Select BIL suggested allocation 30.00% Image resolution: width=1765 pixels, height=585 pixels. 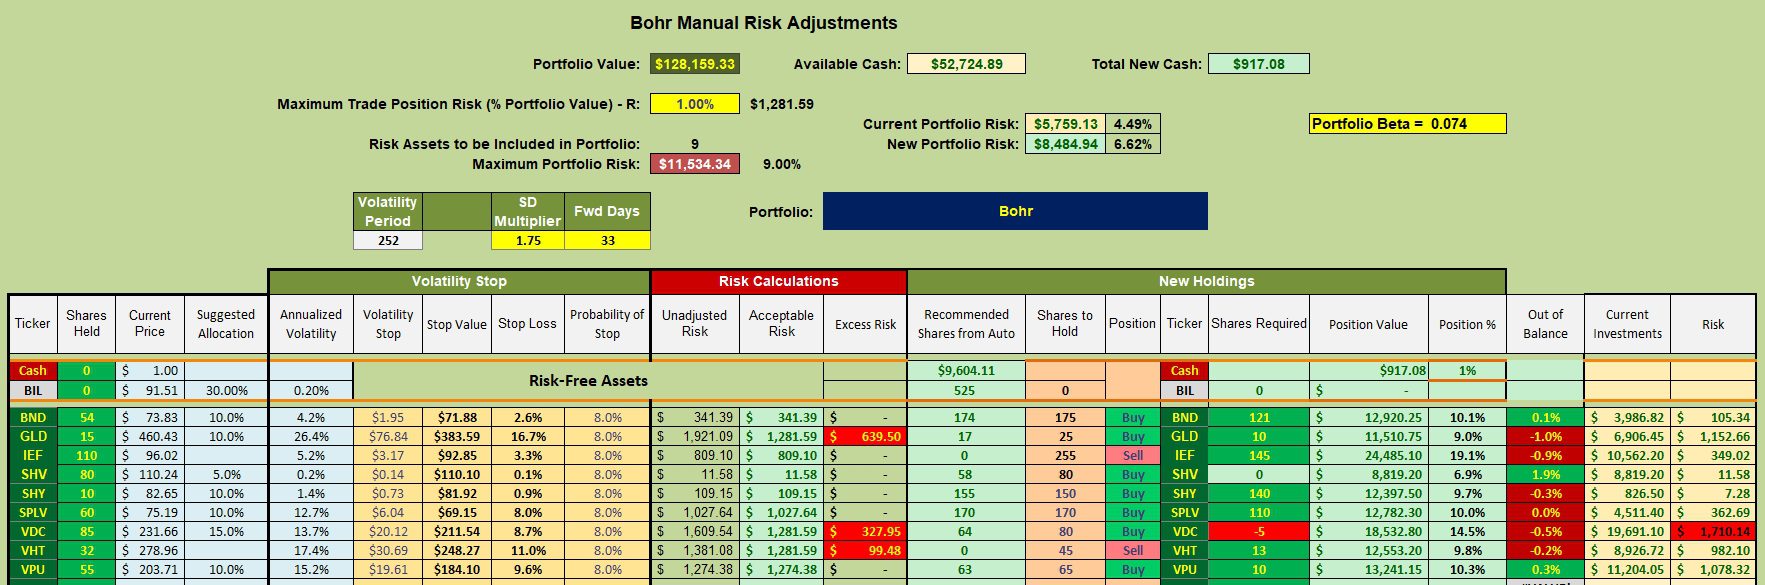(x=226, y=390)
